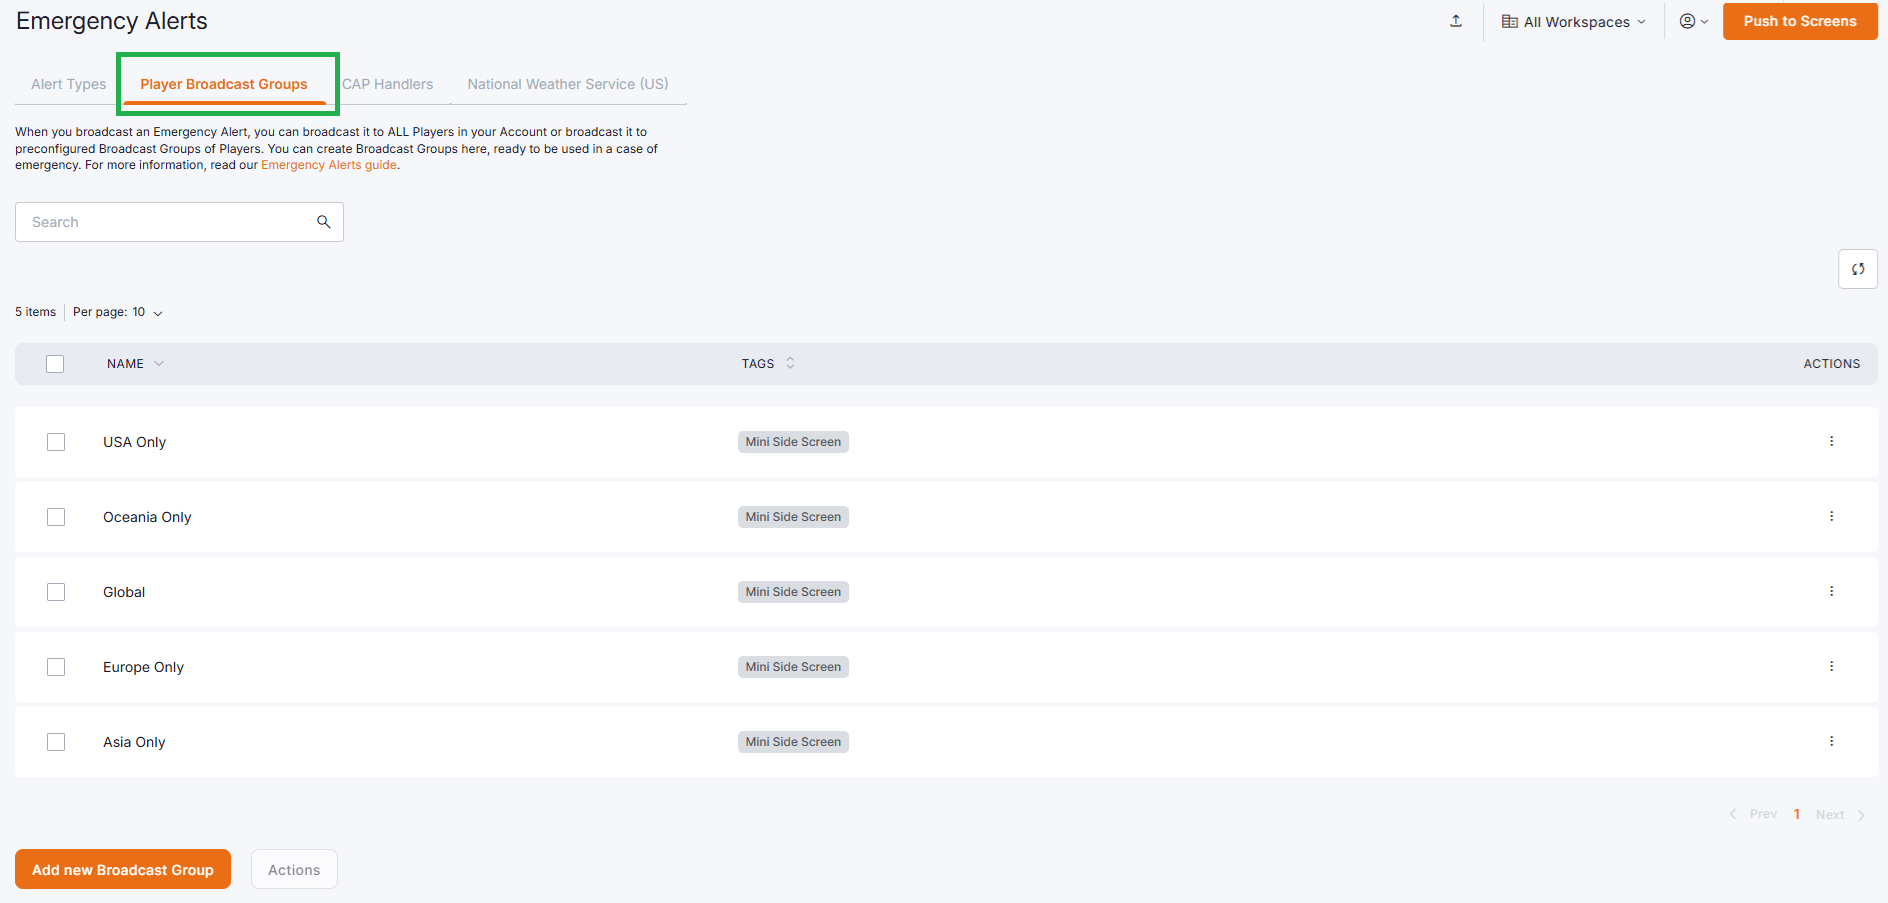Open actions menu for Asia Only row

1831,741
